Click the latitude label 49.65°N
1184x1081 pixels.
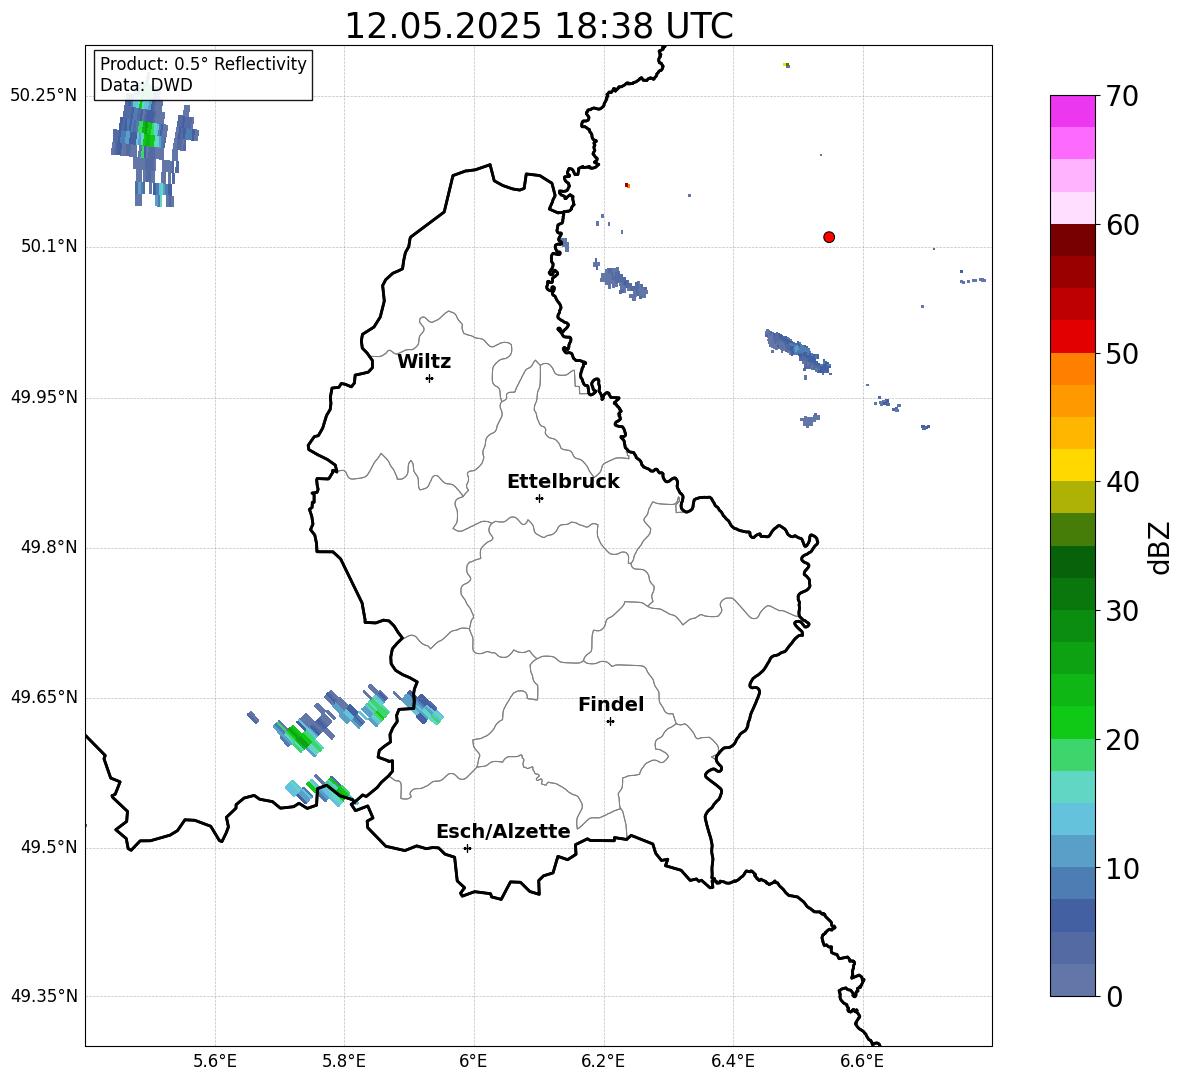(x=44, y=697)
